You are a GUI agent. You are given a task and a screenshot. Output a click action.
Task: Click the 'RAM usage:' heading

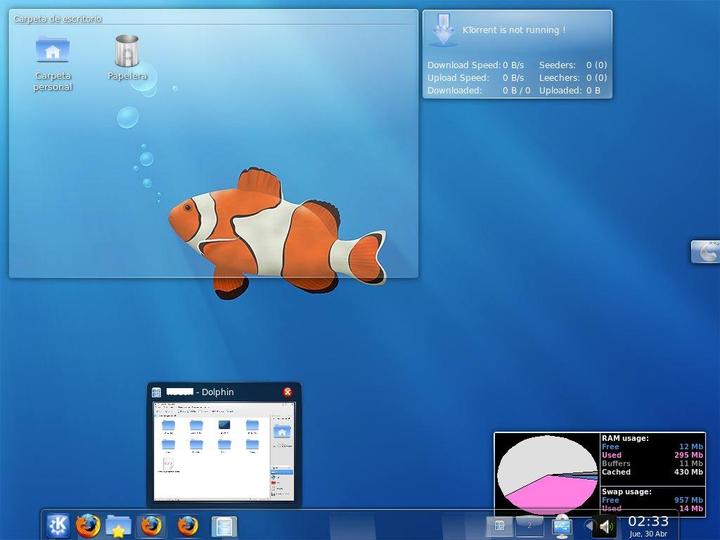(625, 438)
